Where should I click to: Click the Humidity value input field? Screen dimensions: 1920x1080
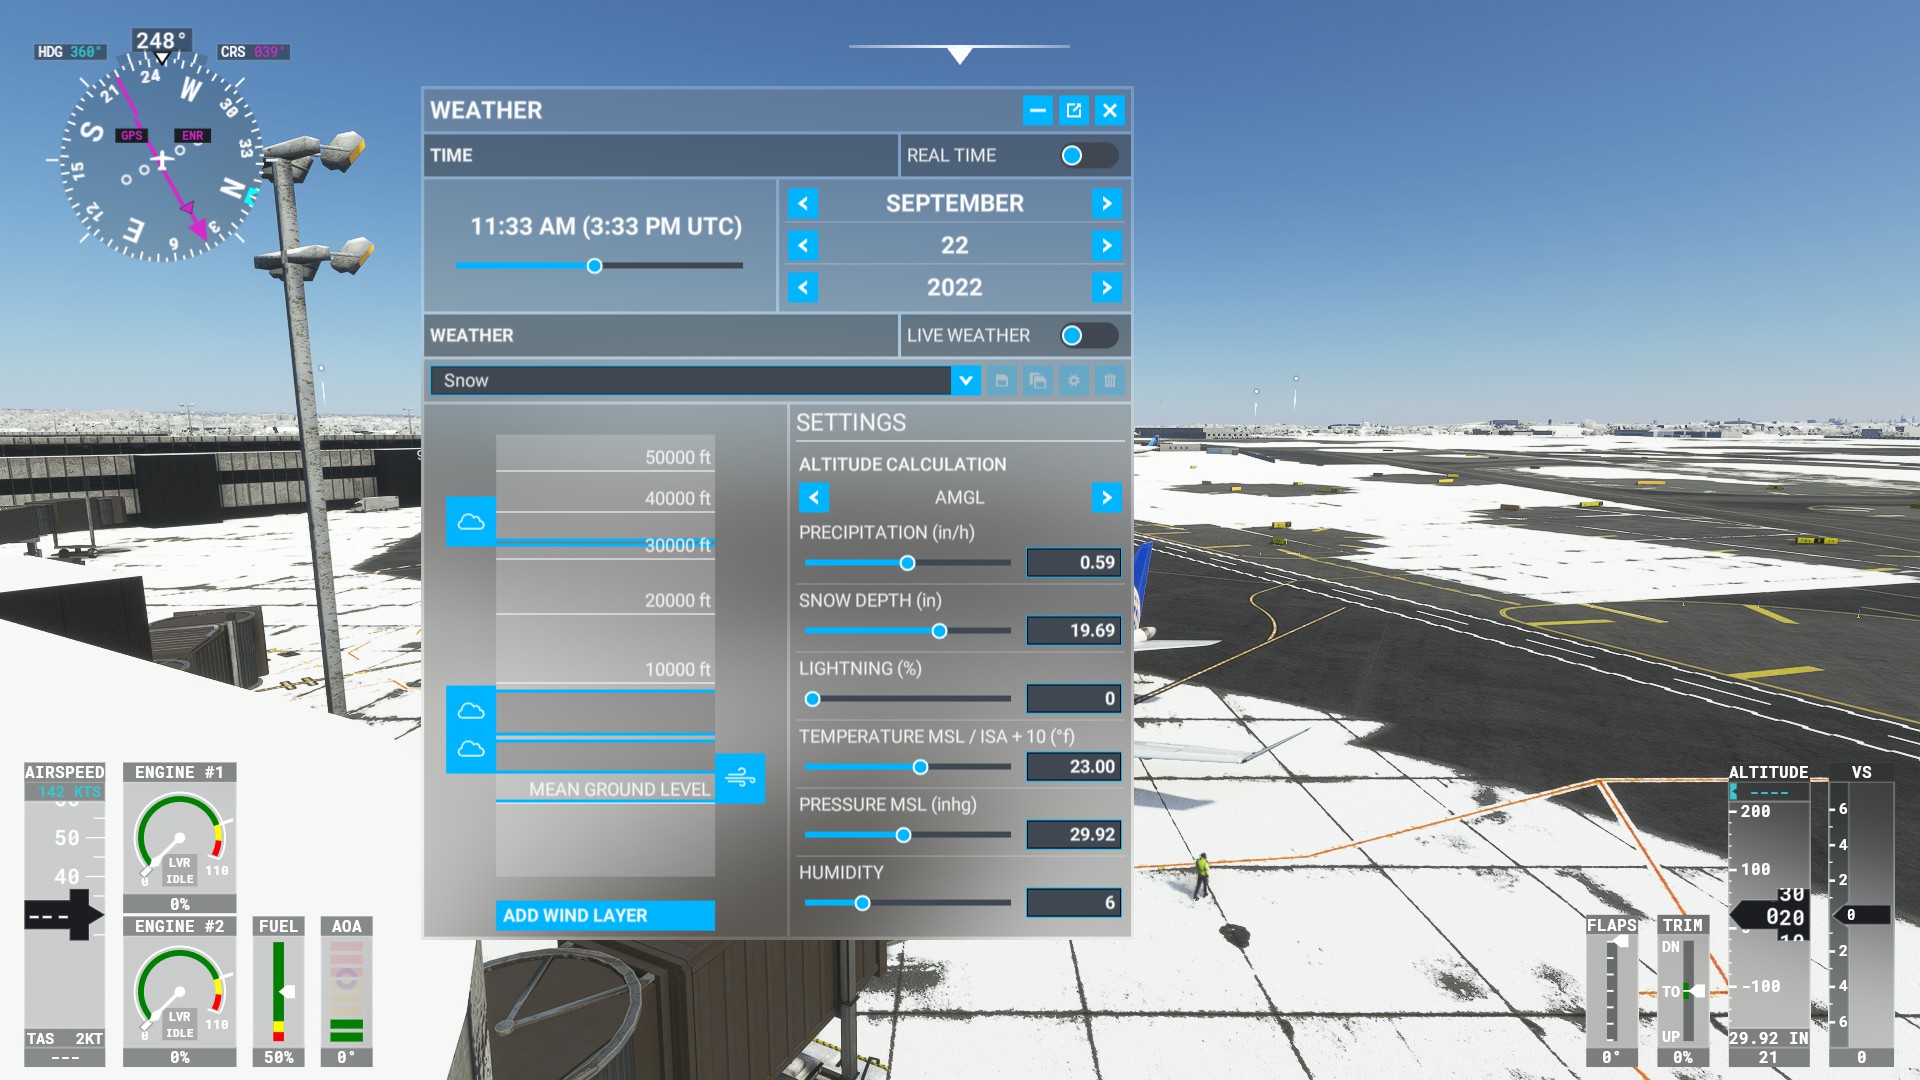click(1073, 902)
